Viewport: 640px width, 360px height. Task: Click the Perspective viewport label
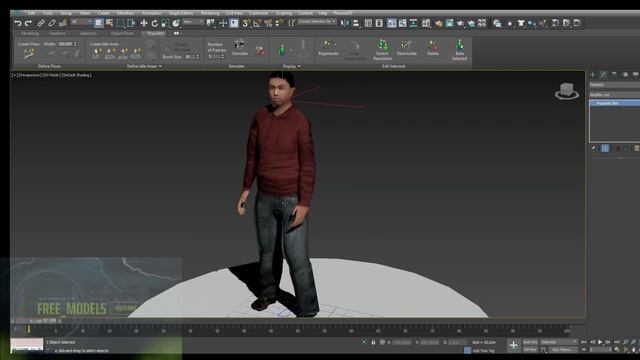point(29,75)
